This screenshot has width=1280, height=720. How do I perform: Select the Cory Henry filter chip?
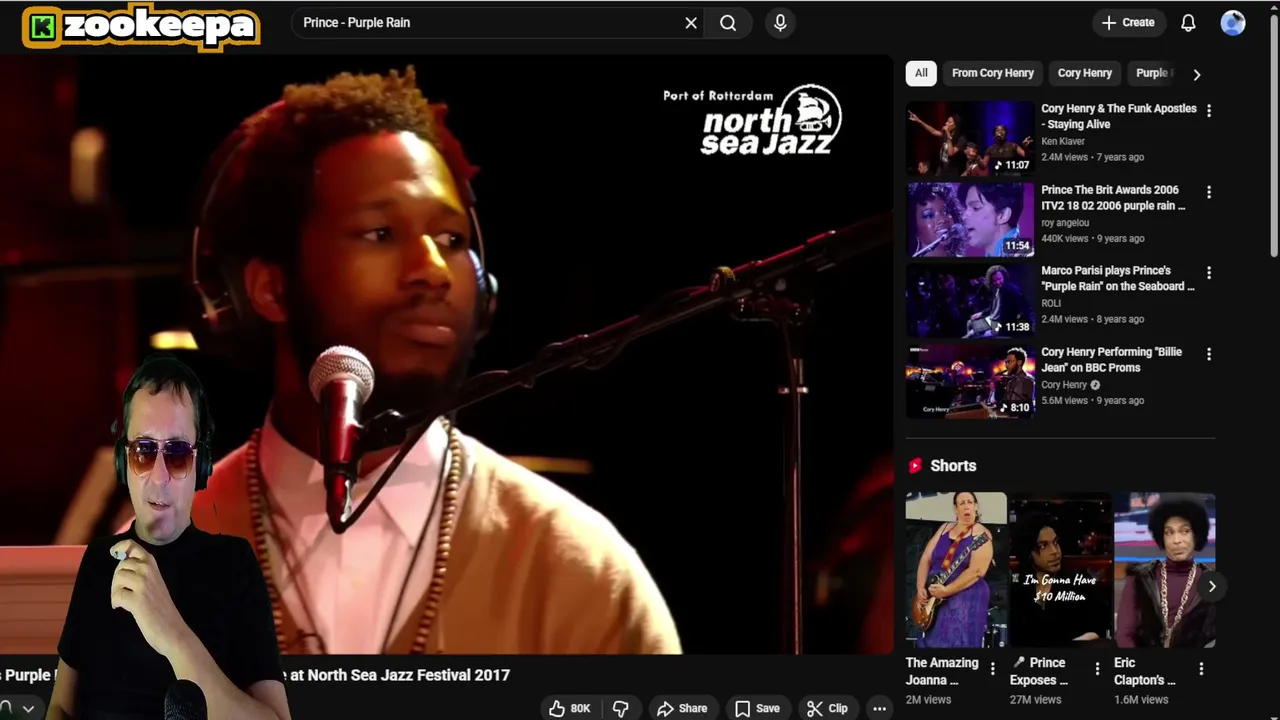pos(1085,73)
